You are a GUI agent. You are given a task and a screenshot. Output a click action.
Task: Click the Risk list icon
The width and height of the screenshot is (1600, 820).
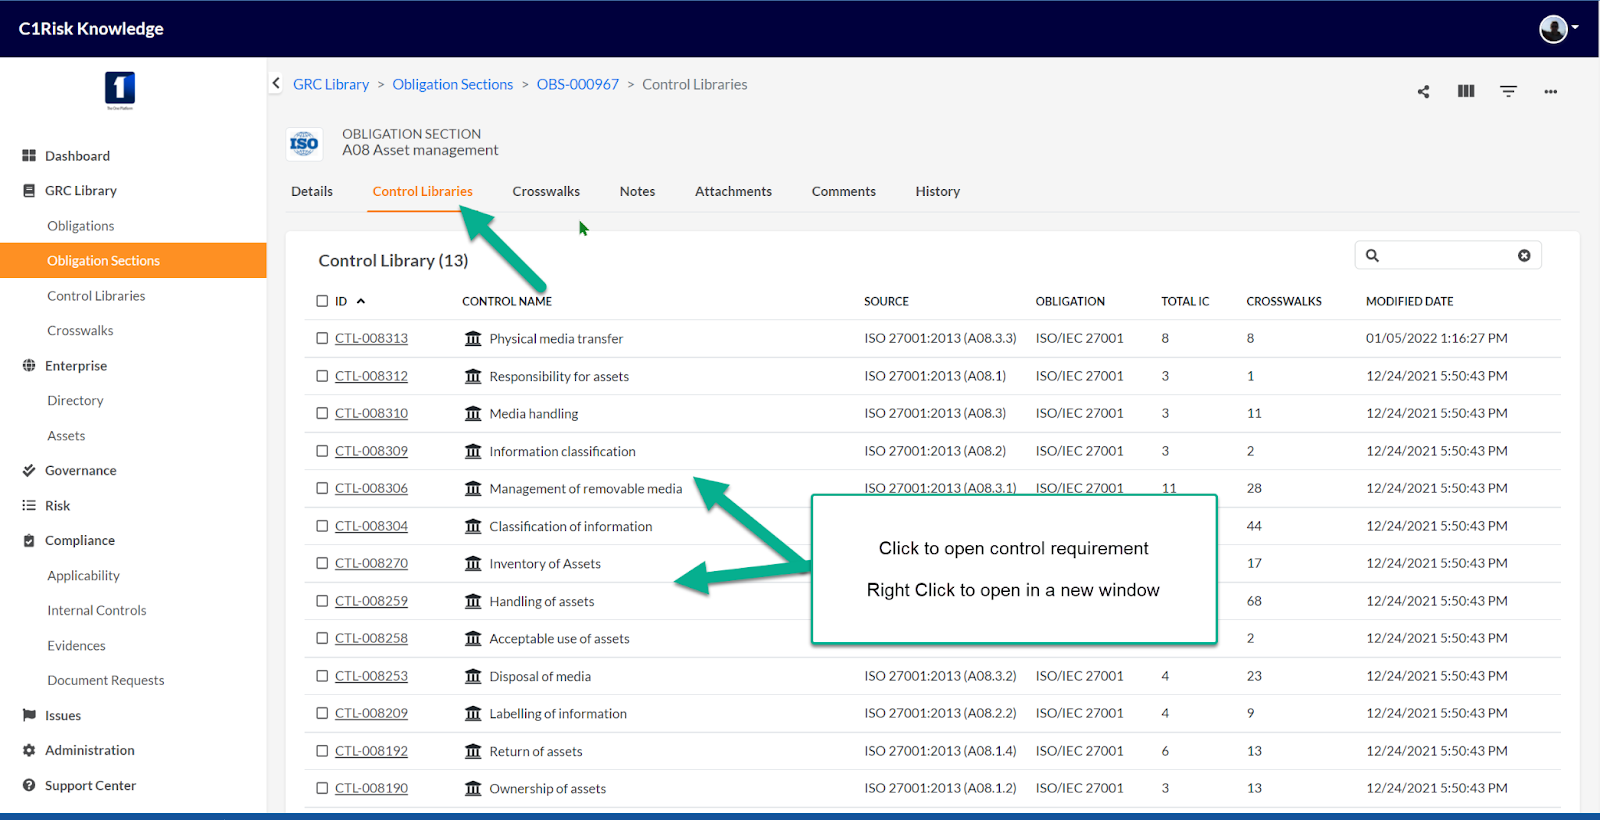click(x=29, y=505)
